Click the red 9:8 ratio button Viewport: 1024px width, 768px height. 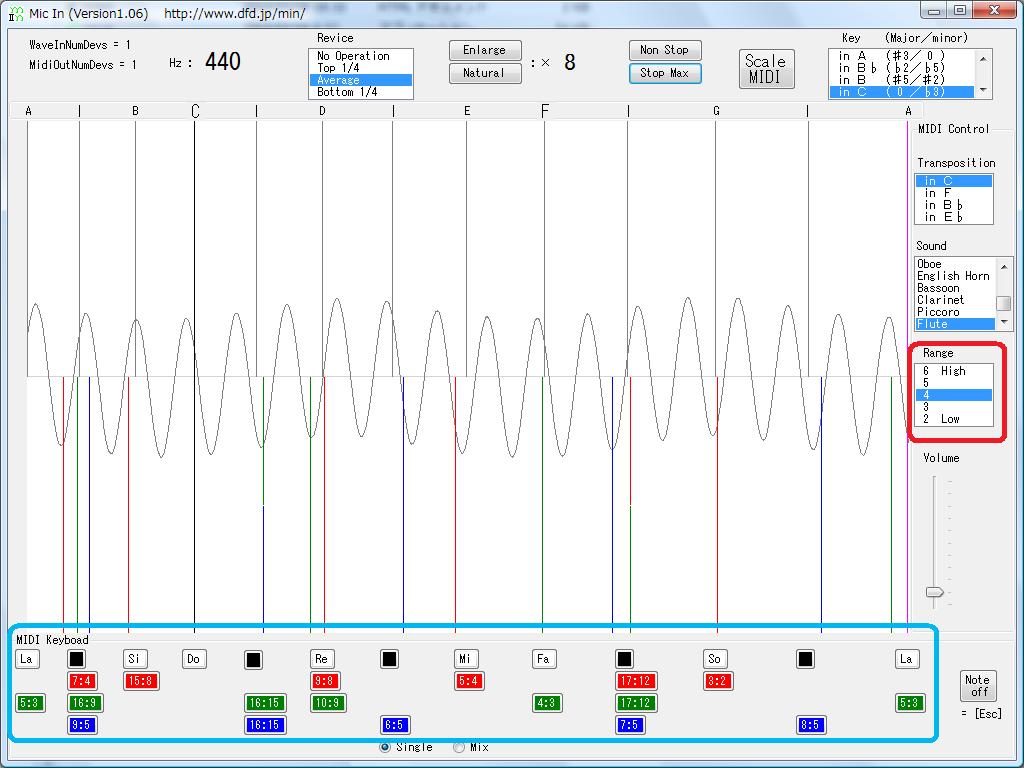[x=325, y=681]
